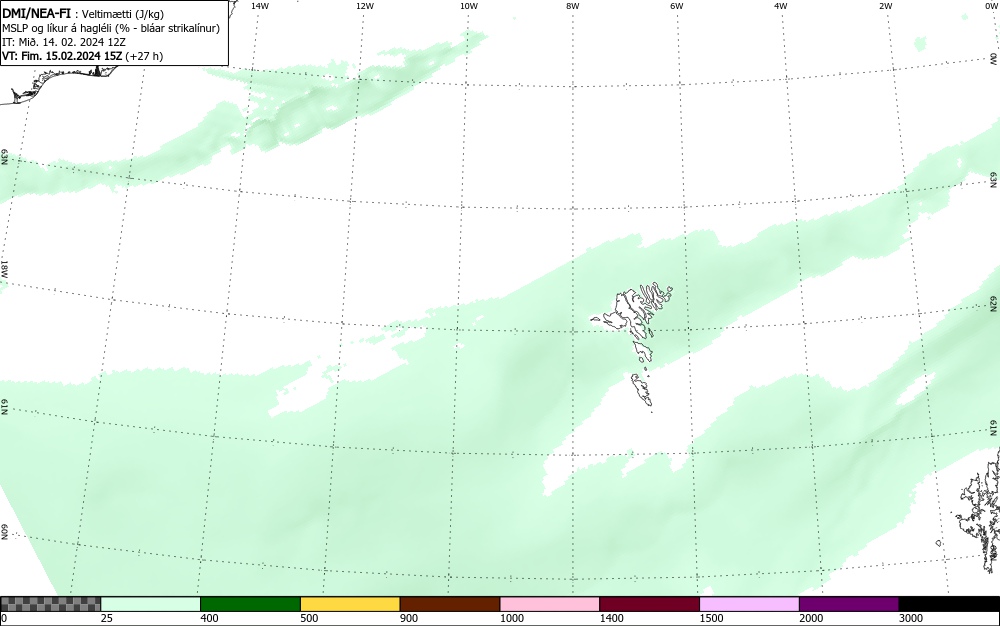Click the "Veltimætti (J/kg)" parameter label

point(123,15)
